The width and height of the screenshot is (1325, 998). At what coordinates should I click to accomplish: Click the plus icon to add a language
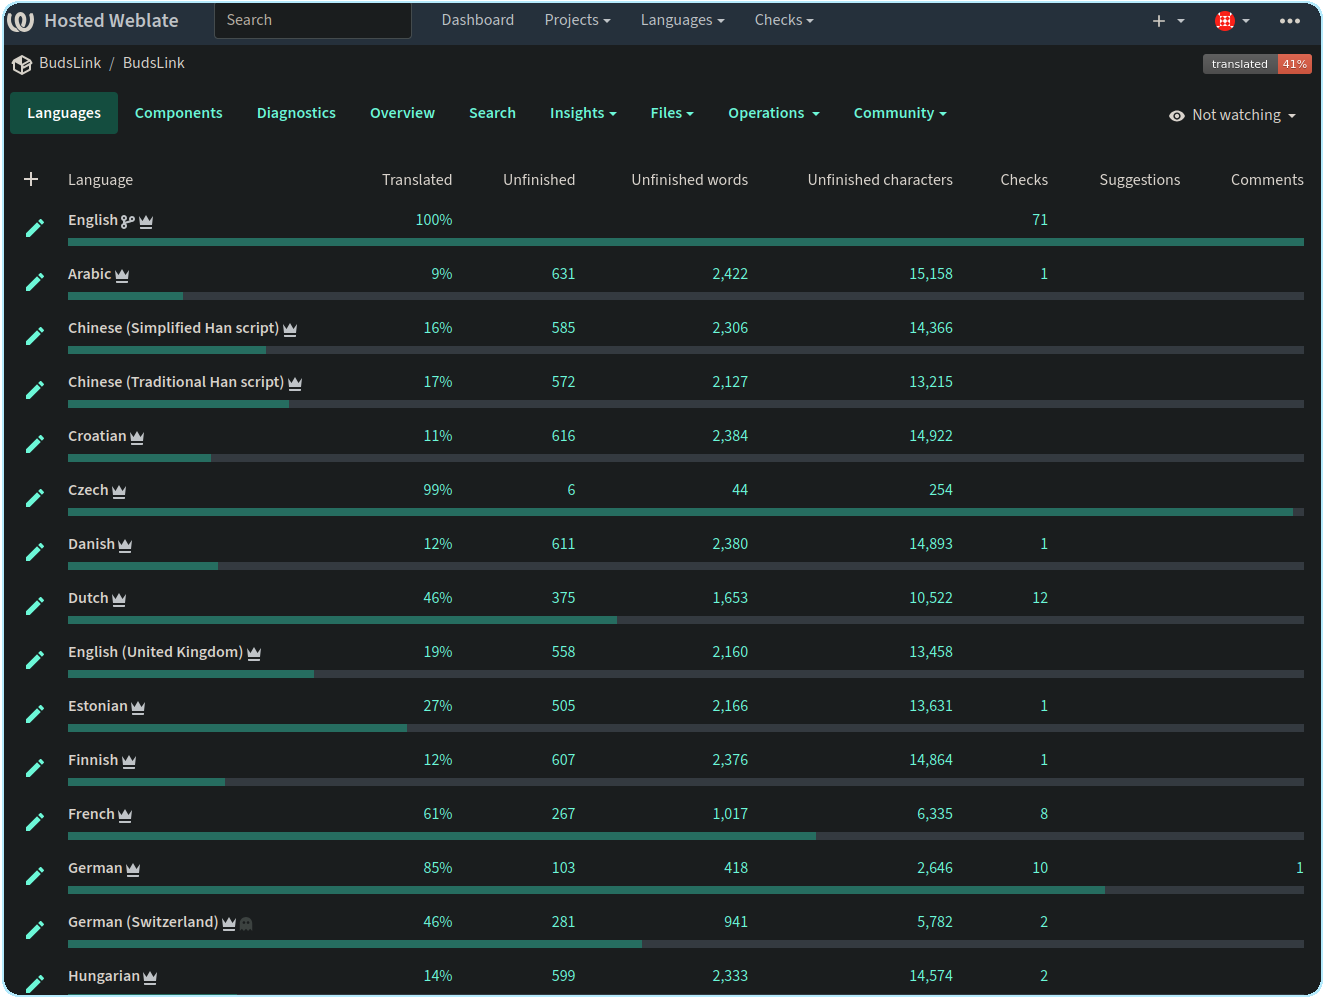31,179
